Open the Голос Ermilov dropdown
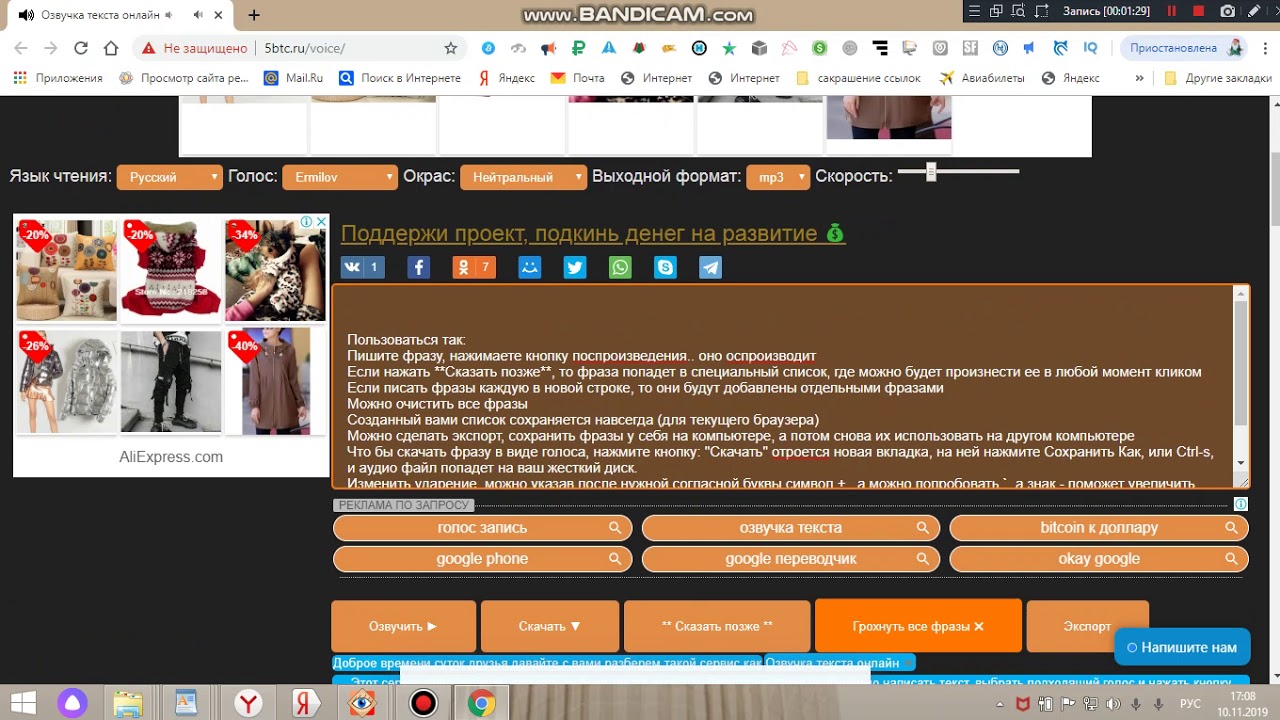 coord(340,177)
